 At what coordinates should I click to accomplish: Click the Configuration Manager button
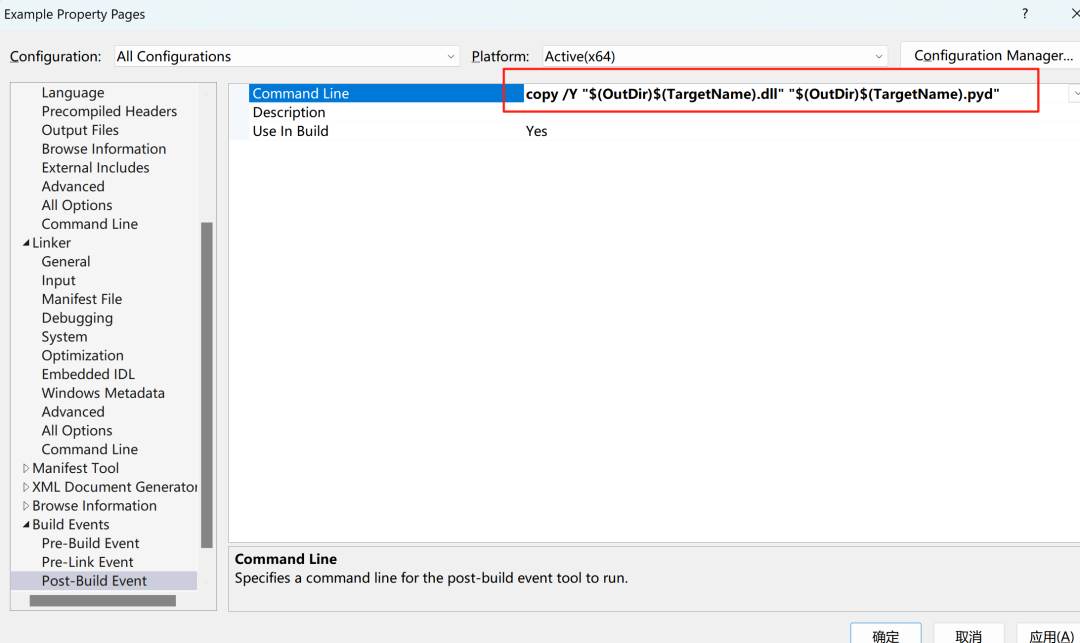click(992, 56)
